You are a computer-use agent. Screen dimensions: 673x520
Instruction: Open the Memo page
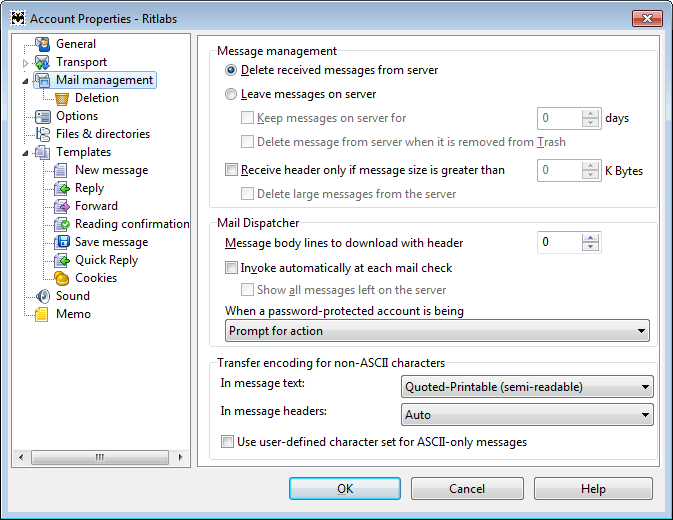click(x=73, y=314)
